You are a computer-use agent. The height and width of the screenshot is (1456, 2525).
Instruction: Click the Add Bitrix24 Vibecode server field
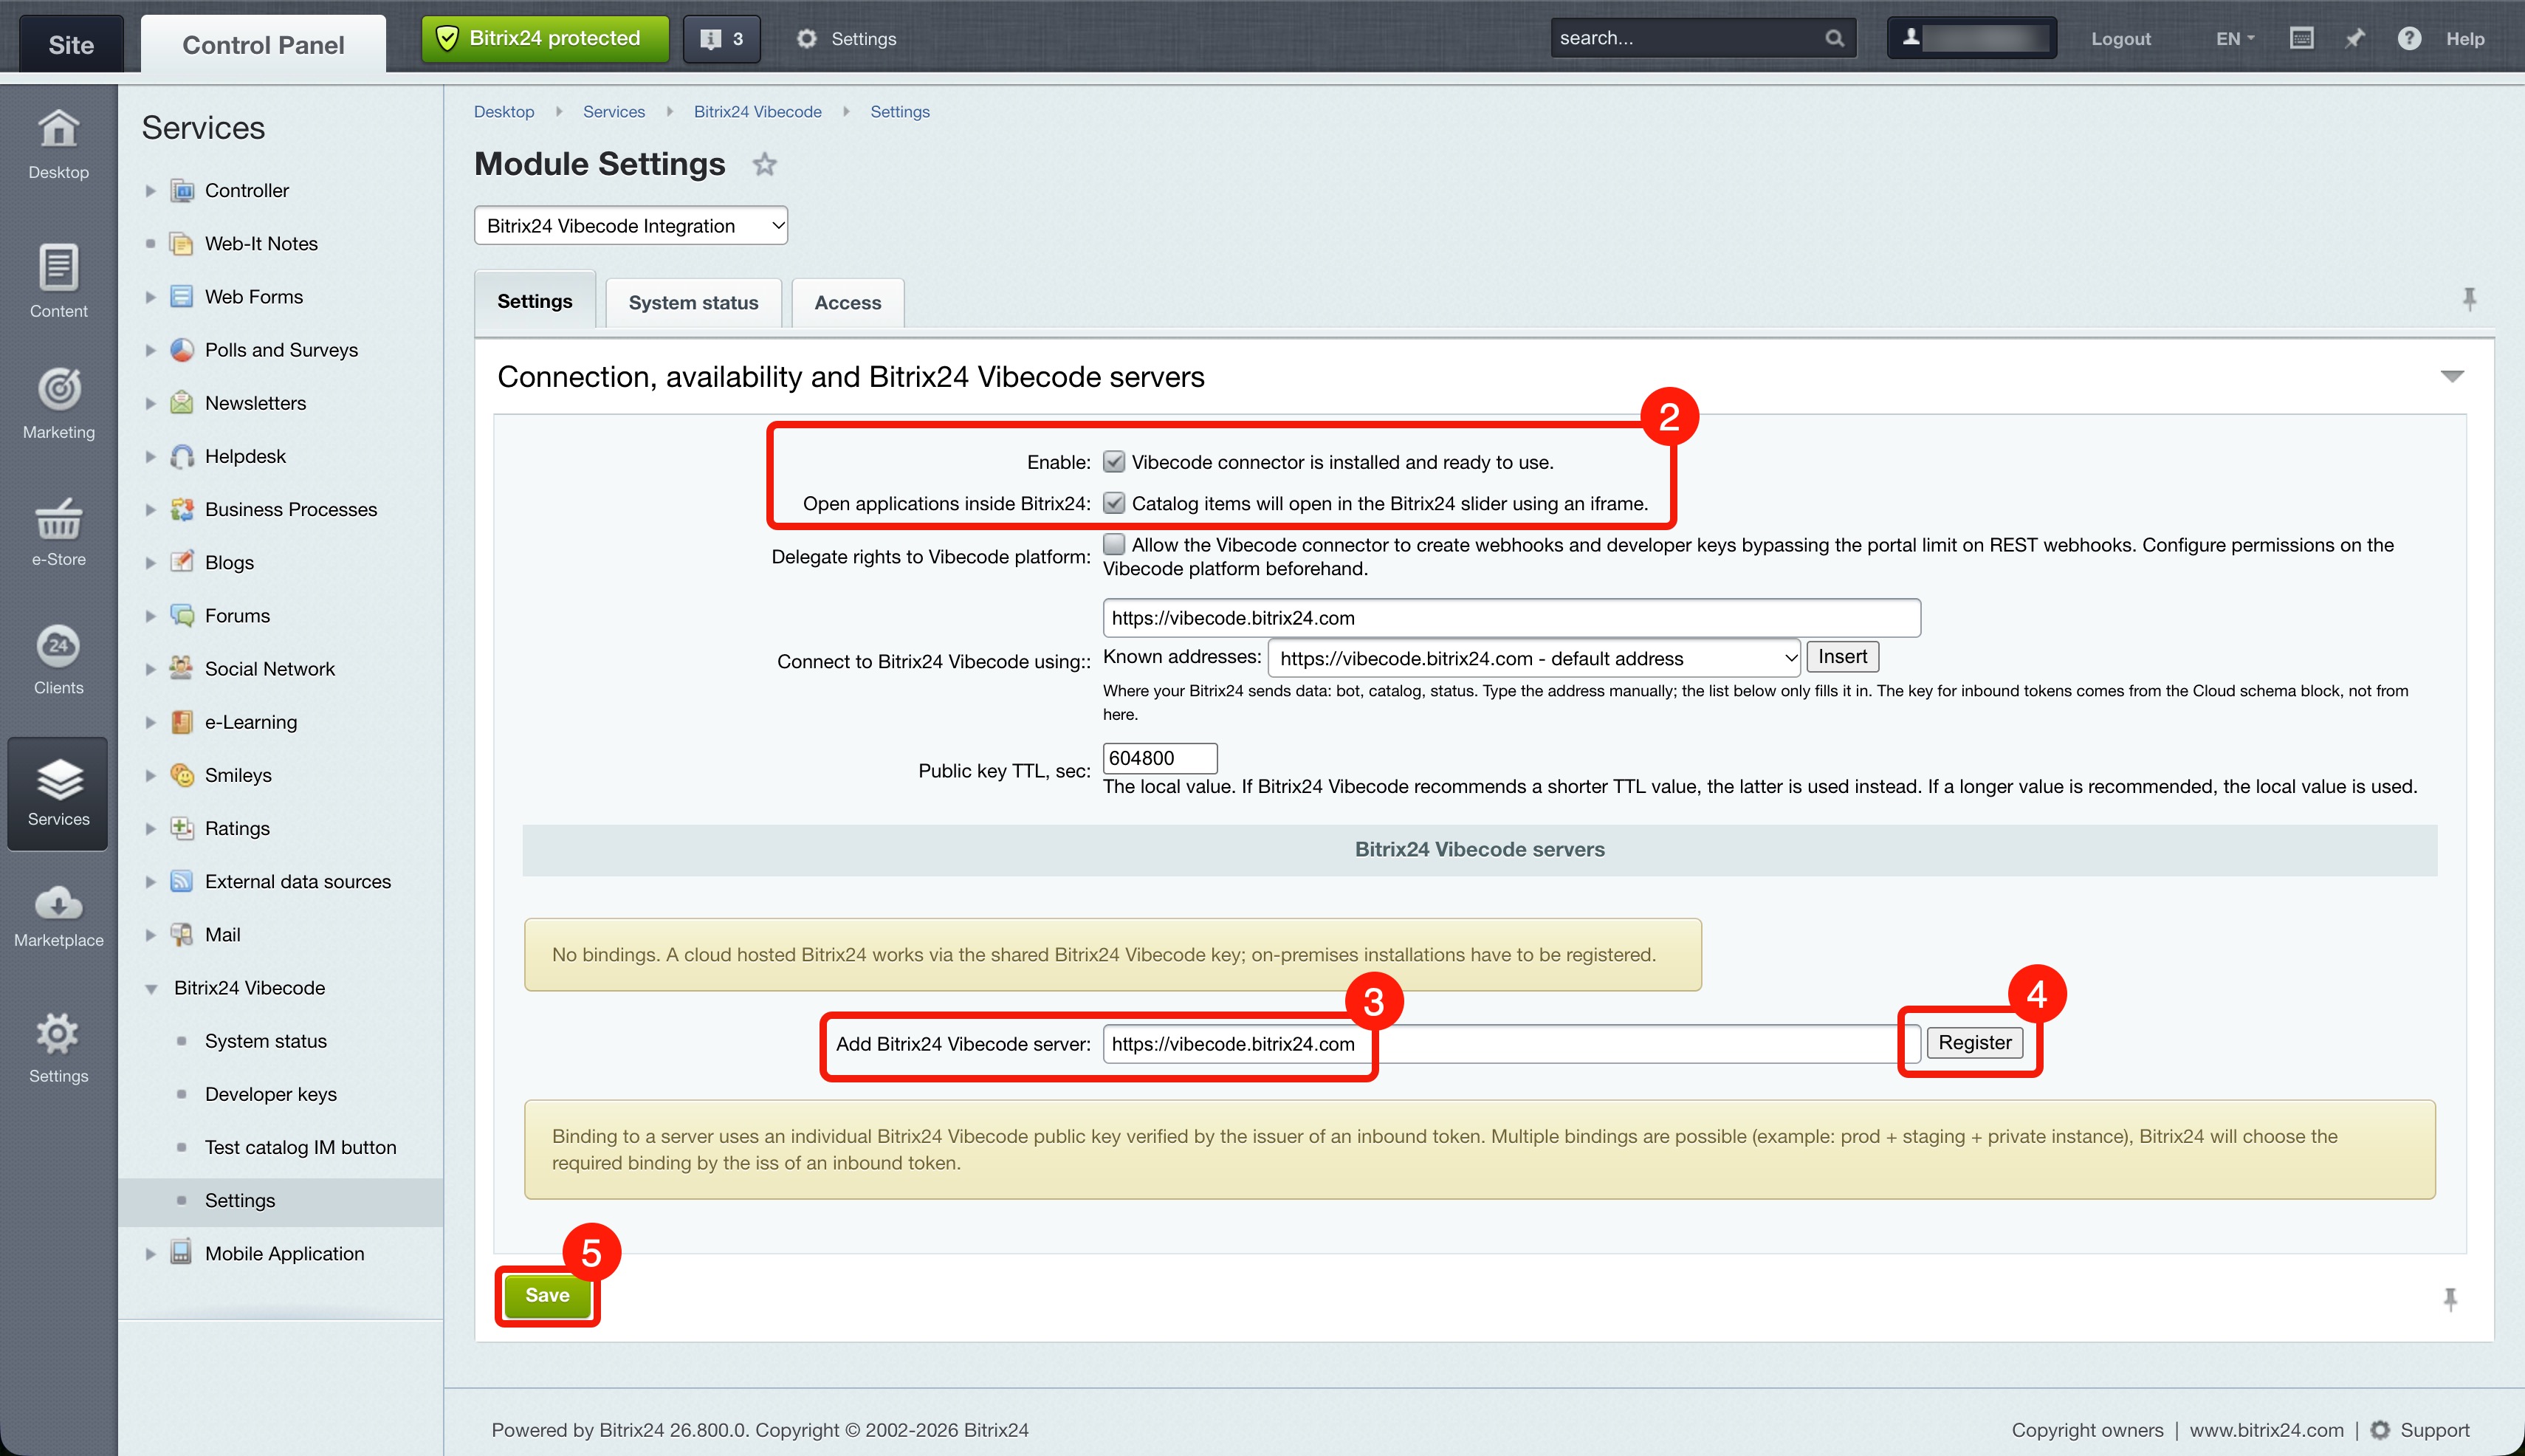(x=1511, y=1044)
